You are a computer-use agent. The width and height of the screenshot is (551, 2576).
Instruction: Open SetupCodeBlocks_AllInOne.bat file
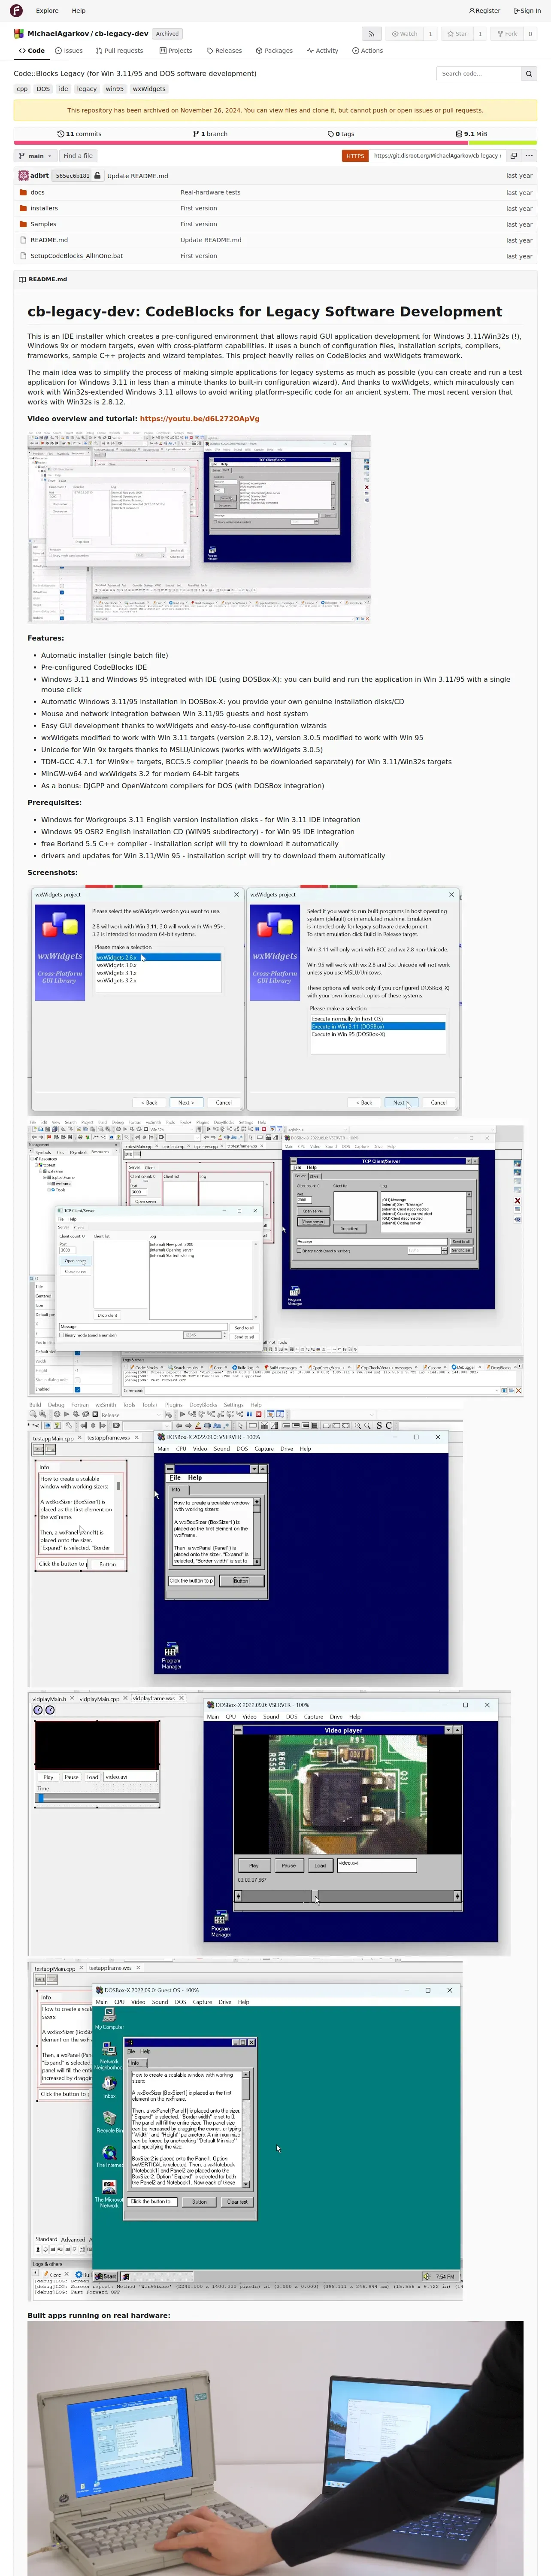[76, 256]
